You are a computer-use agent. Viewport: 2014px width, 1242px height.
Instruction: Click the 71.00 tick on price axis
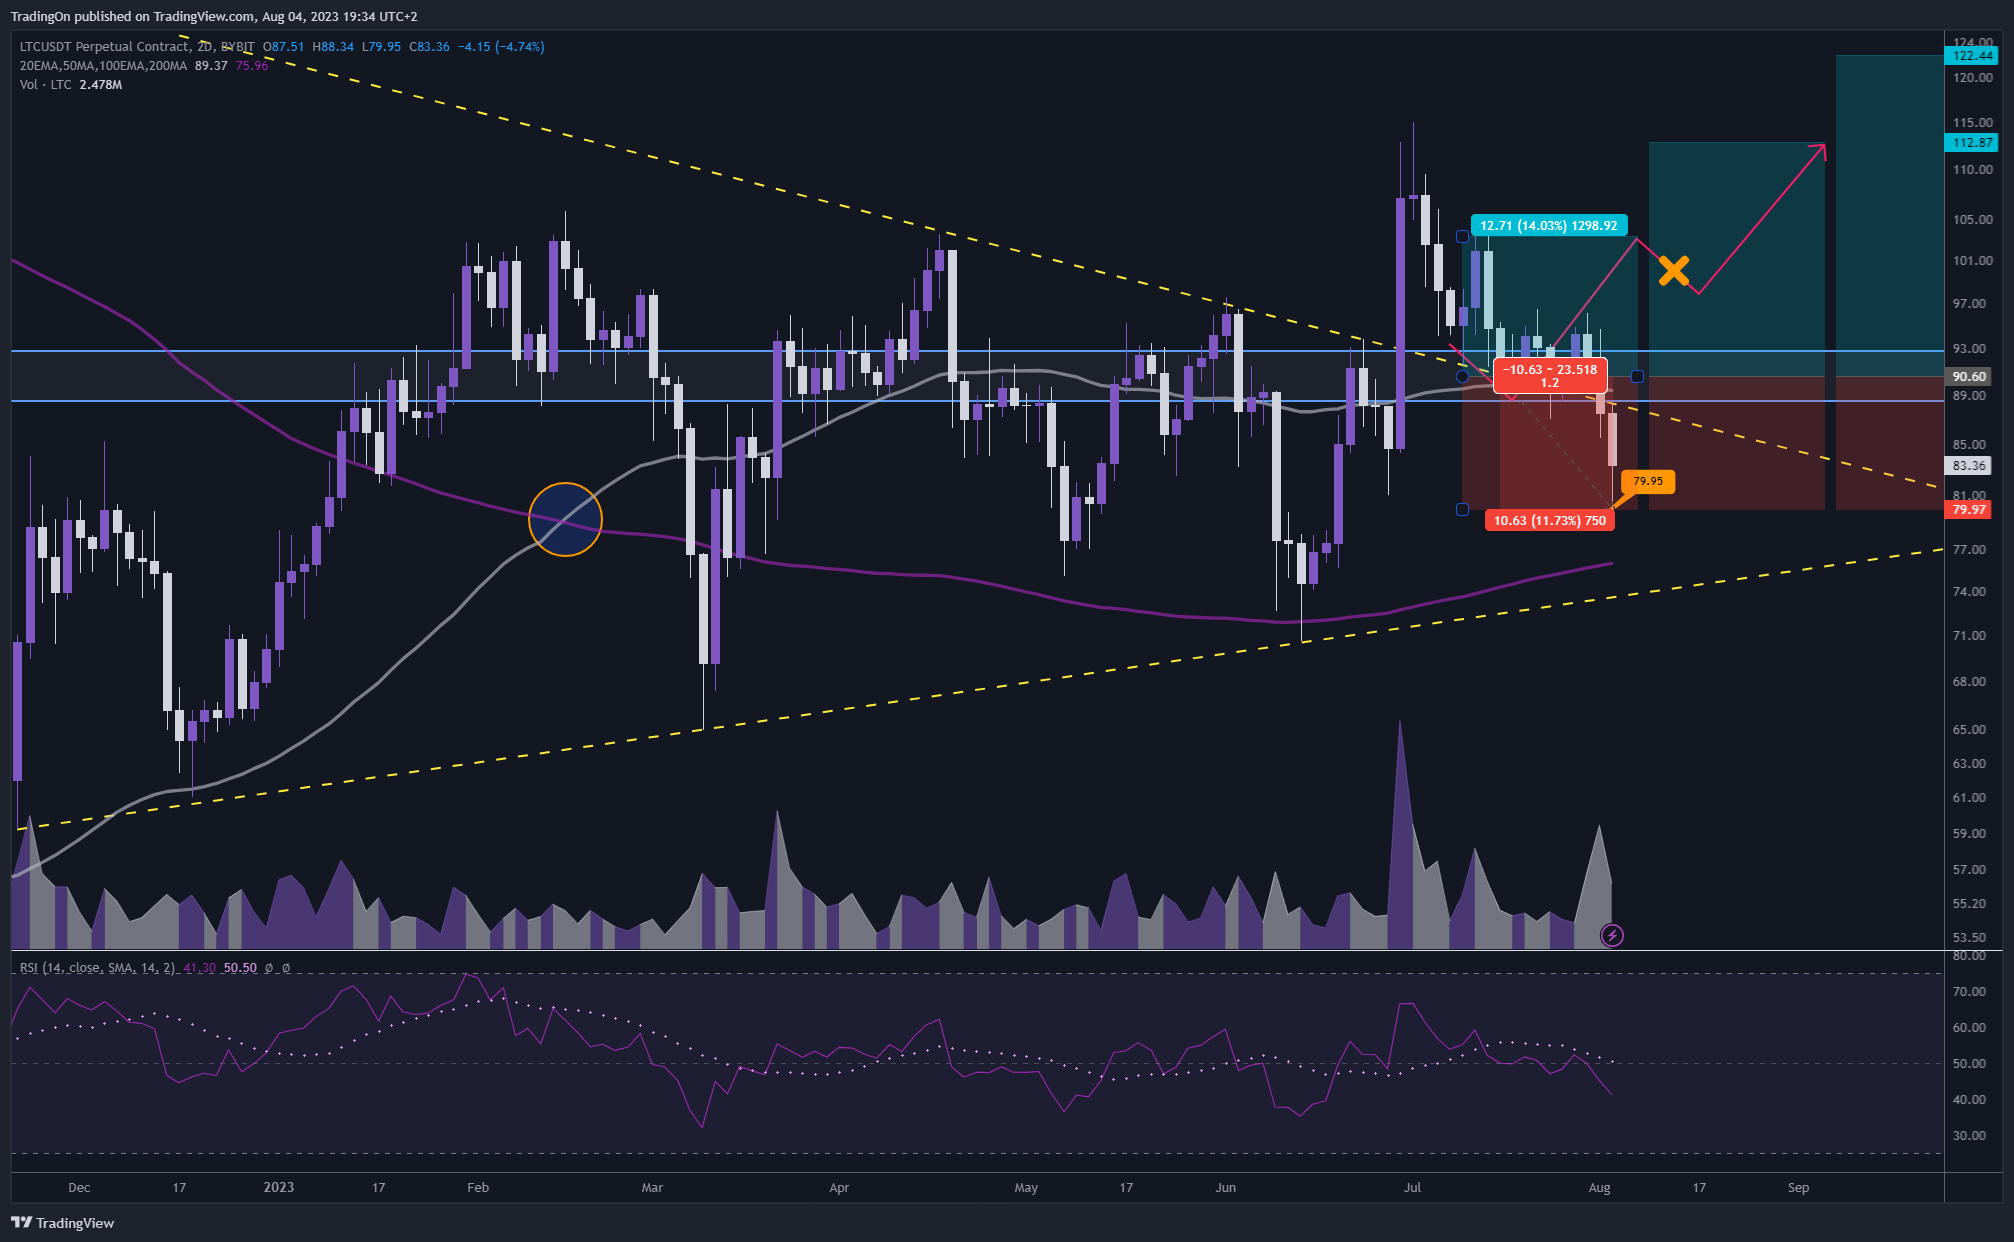click(x=1969, y=636)
